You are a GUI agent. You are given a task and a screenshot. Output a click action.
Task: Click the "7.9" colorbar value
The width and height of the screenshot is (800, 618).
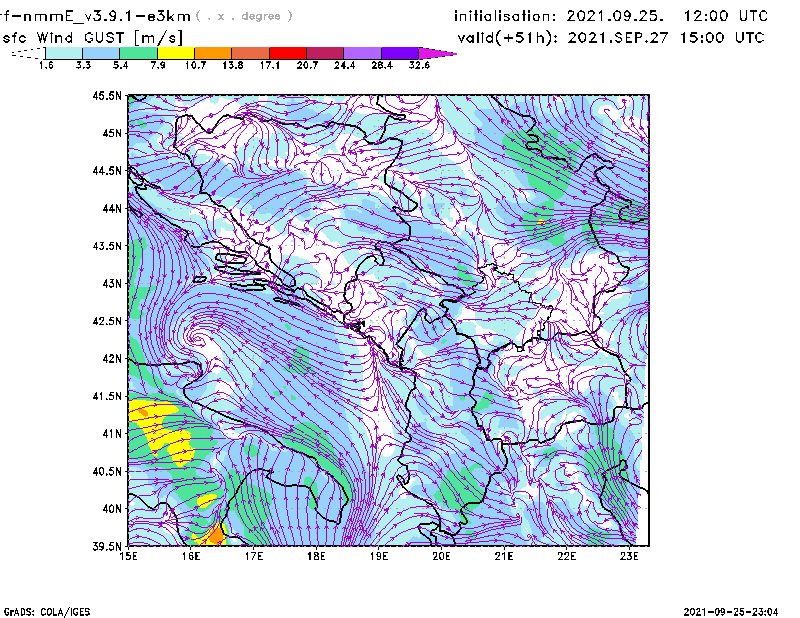click(158, 65)
